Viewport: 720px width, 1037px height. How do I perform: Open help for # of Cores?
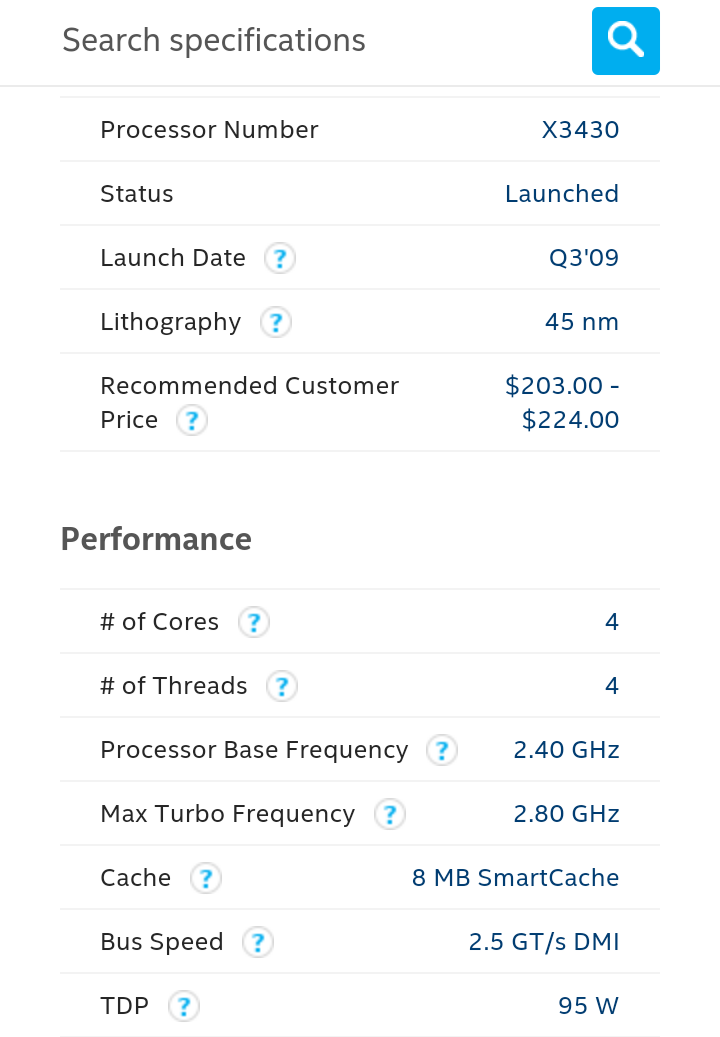click(x=254, y=623)
